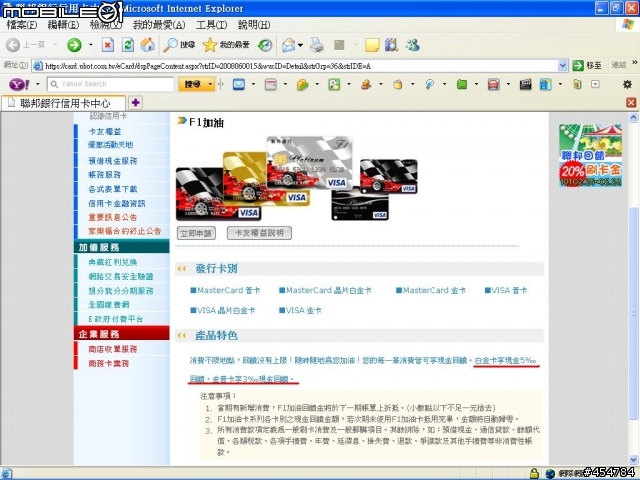Expand the address bar dropdown

click(562, 65)
